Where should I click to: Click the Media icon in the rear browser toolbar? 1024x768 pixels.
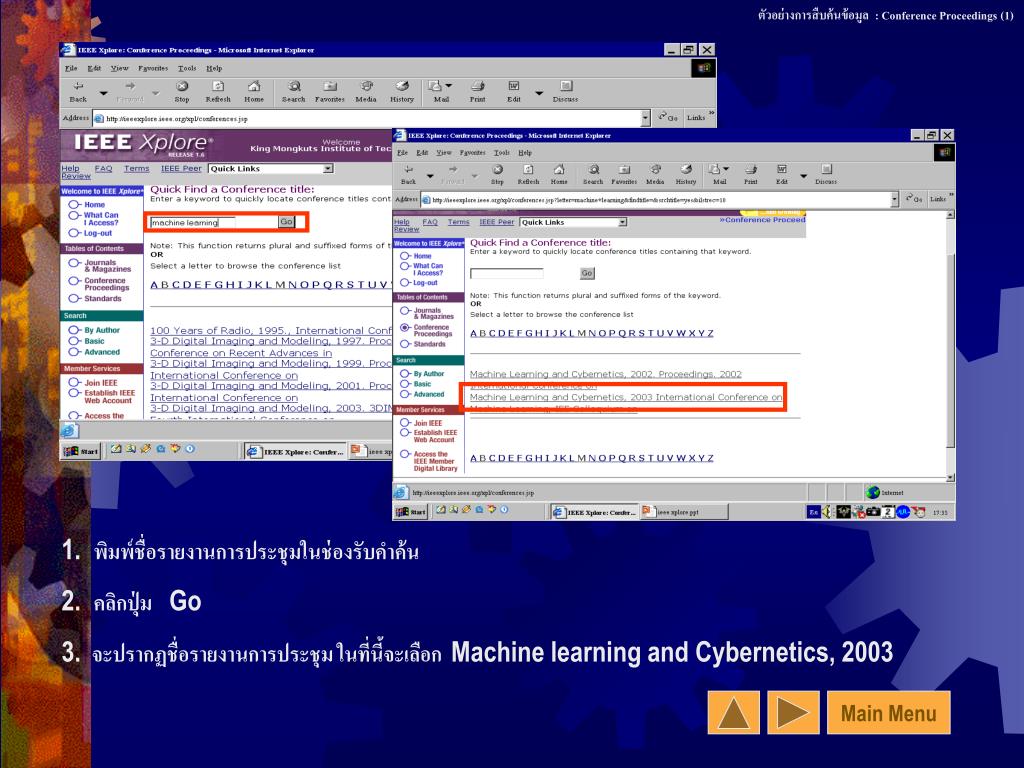(366, 86)
